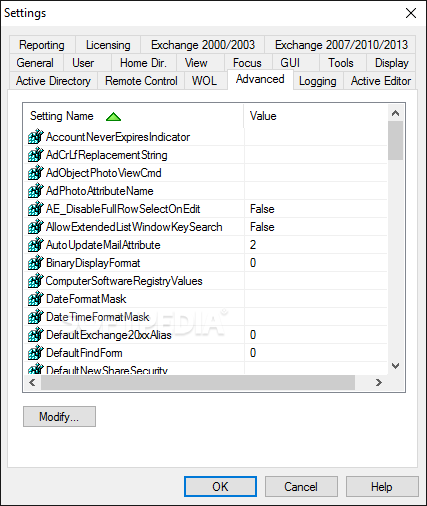This screenshot has width=427, height=506.
Task: Click the icon beside AdObjectPhotoViewCmd
Action: pyautogui.click(x=35, y=173)
